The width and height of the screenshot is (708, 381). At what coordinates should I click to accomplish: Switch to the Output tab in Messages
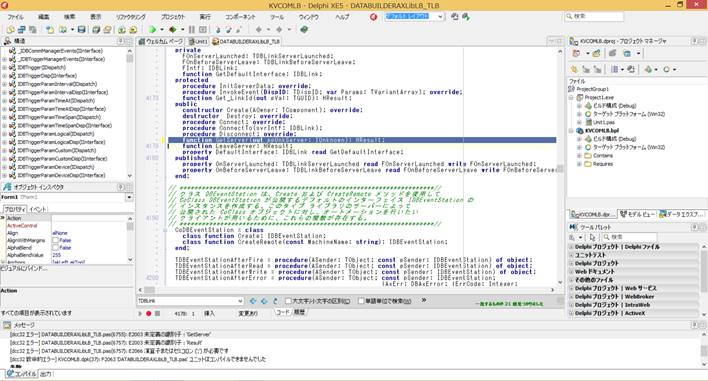tap(46, 374)
